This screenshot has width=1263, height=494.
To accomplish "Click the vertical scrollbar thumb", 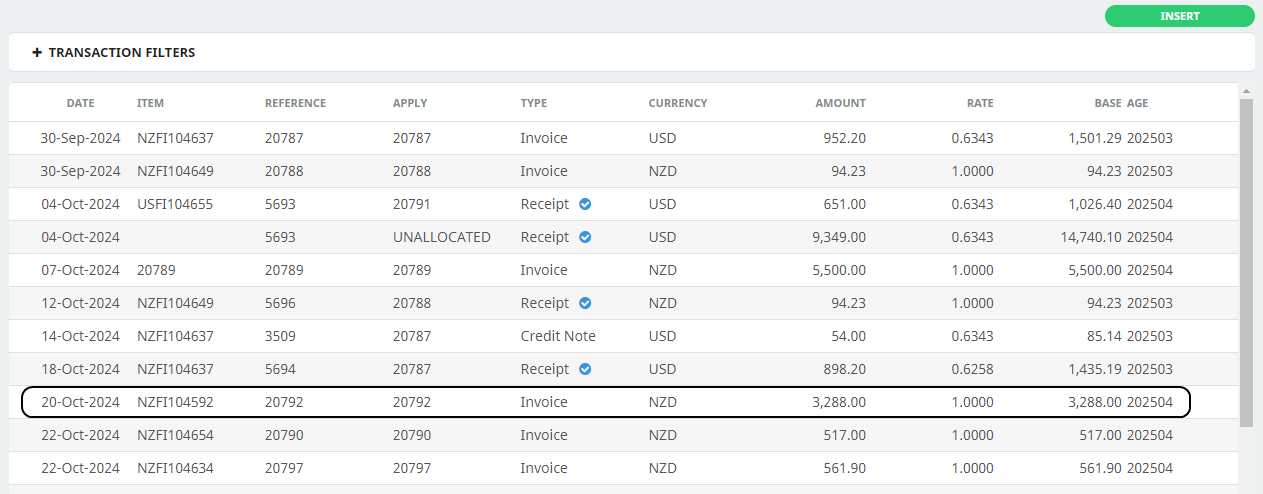I will (1246, 262).
